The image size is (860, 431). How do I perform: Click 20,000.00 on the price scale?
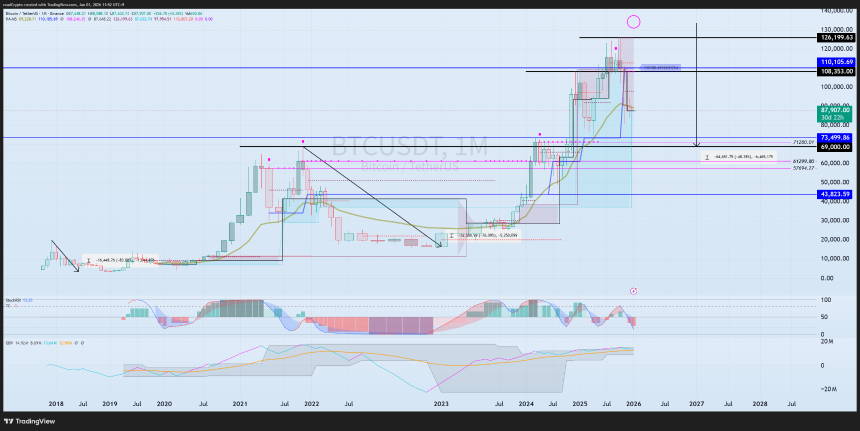pos(836,240)
